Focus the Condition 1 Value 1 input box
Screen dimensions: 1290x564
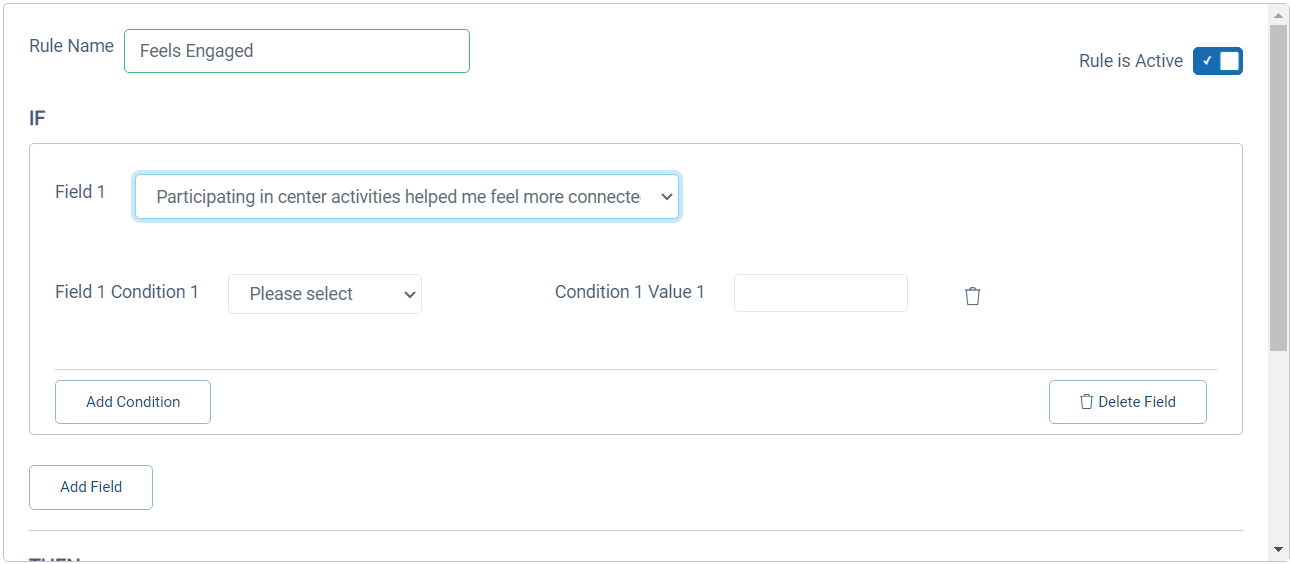click(x=821, y=293)
